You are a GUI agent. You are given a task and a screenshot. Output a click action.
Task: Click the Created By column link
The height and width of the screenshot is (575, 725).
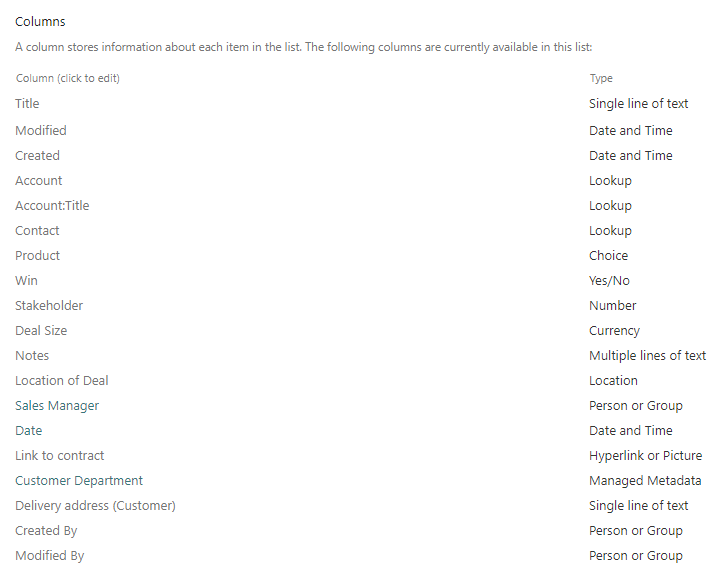46,531
